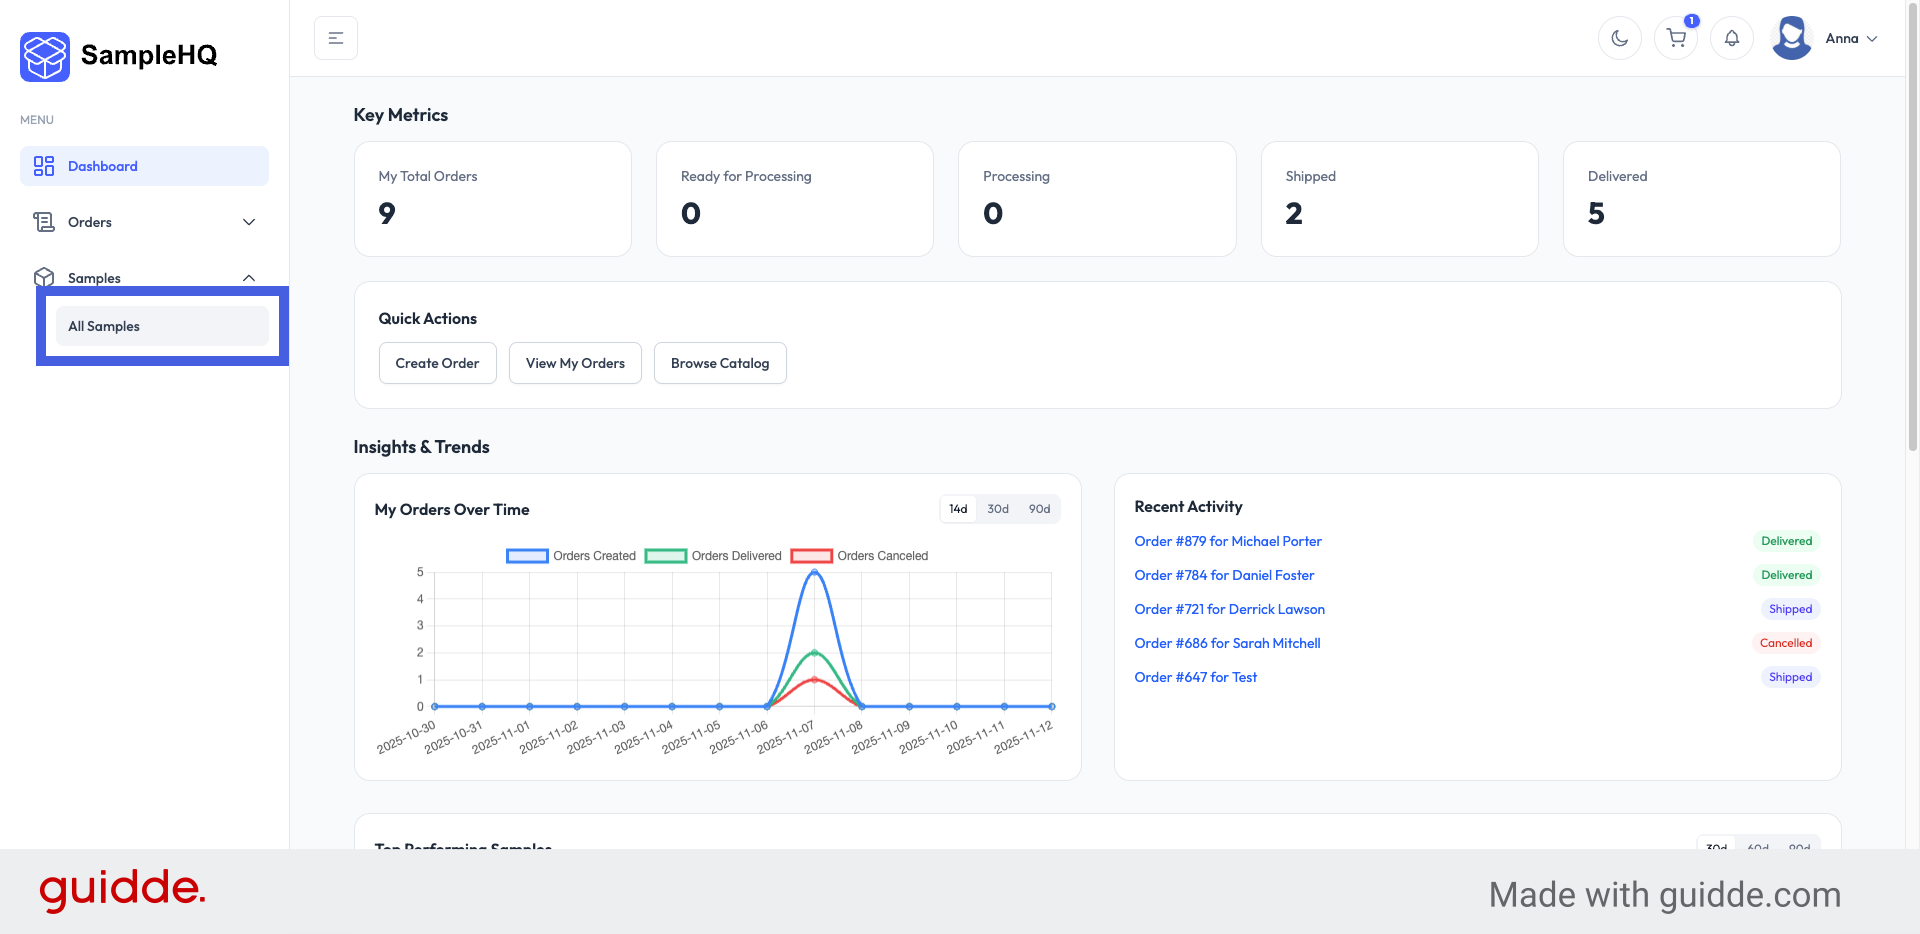Toggle the sidebar hamburger menu icon

336,38
